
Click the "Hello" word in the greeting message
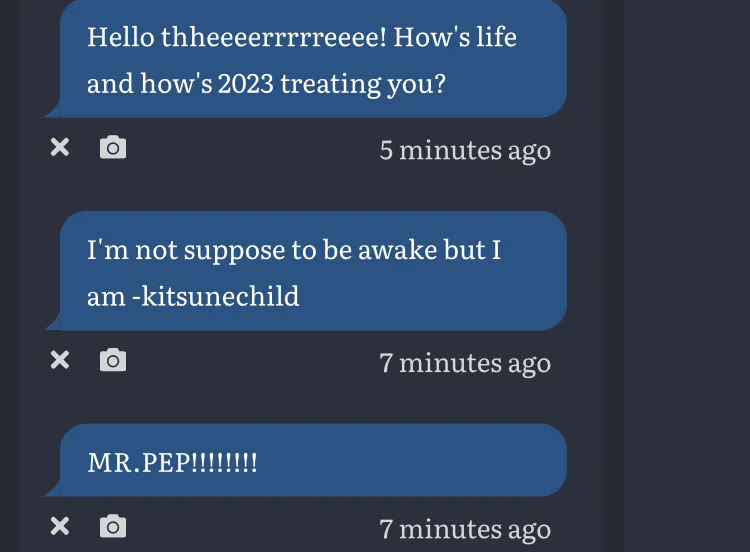118,38
